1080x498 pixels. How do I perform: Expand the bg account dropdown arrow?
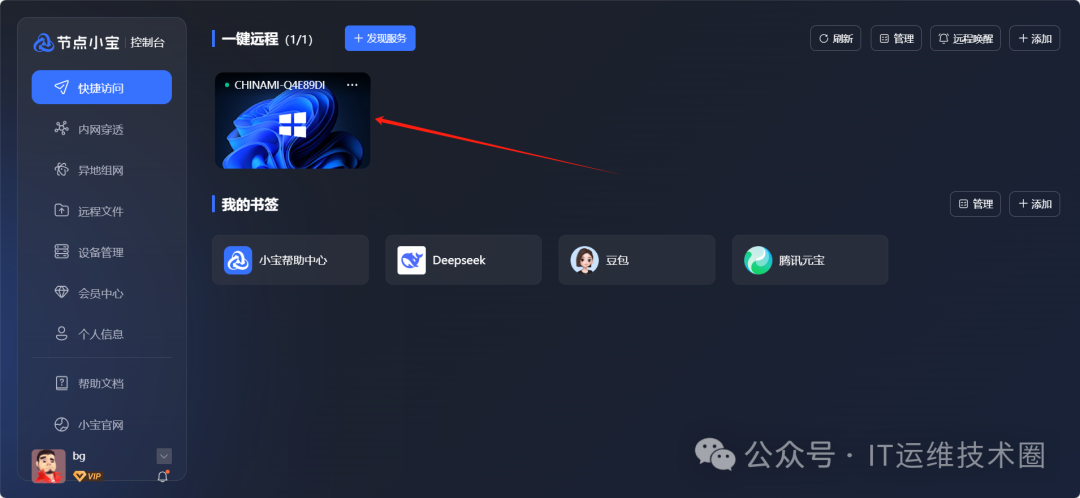164,456
